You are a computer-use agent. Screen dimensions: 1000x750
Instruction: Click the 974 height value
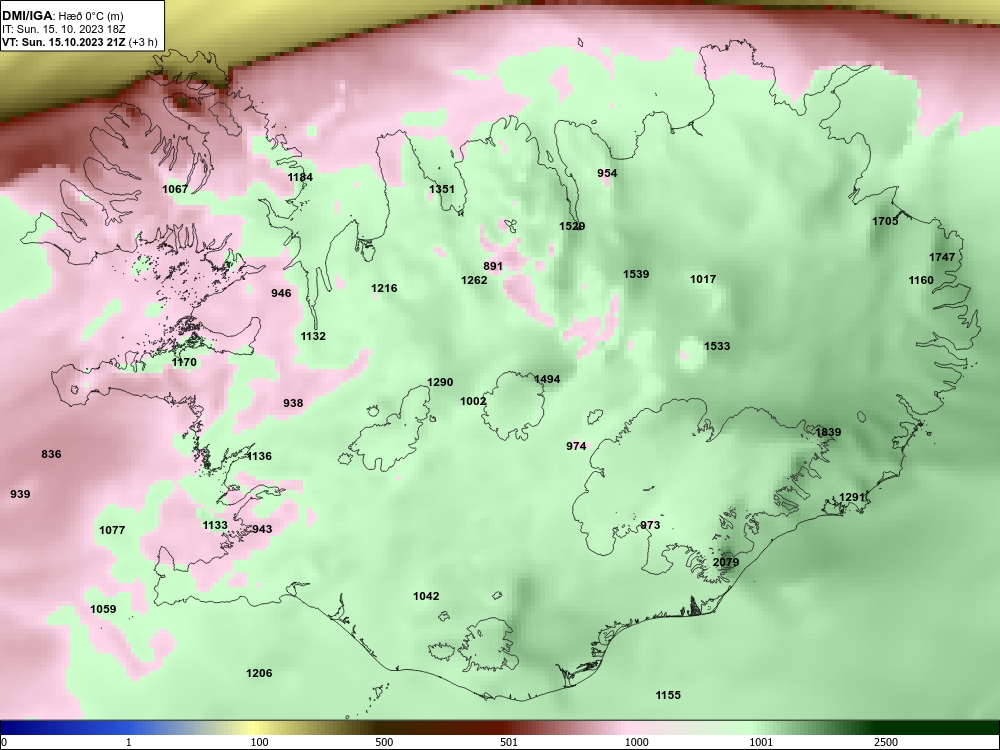(x=576, y=446)
